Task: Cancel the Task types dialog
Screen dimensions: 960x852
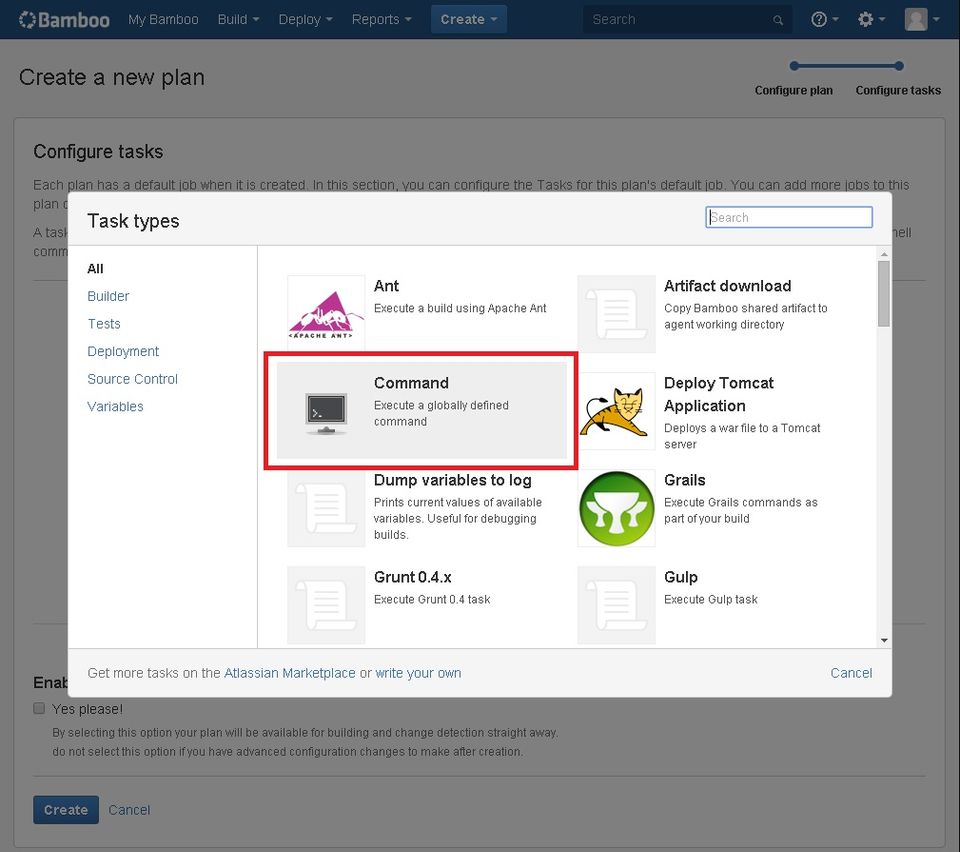Action: click(851, 673)
